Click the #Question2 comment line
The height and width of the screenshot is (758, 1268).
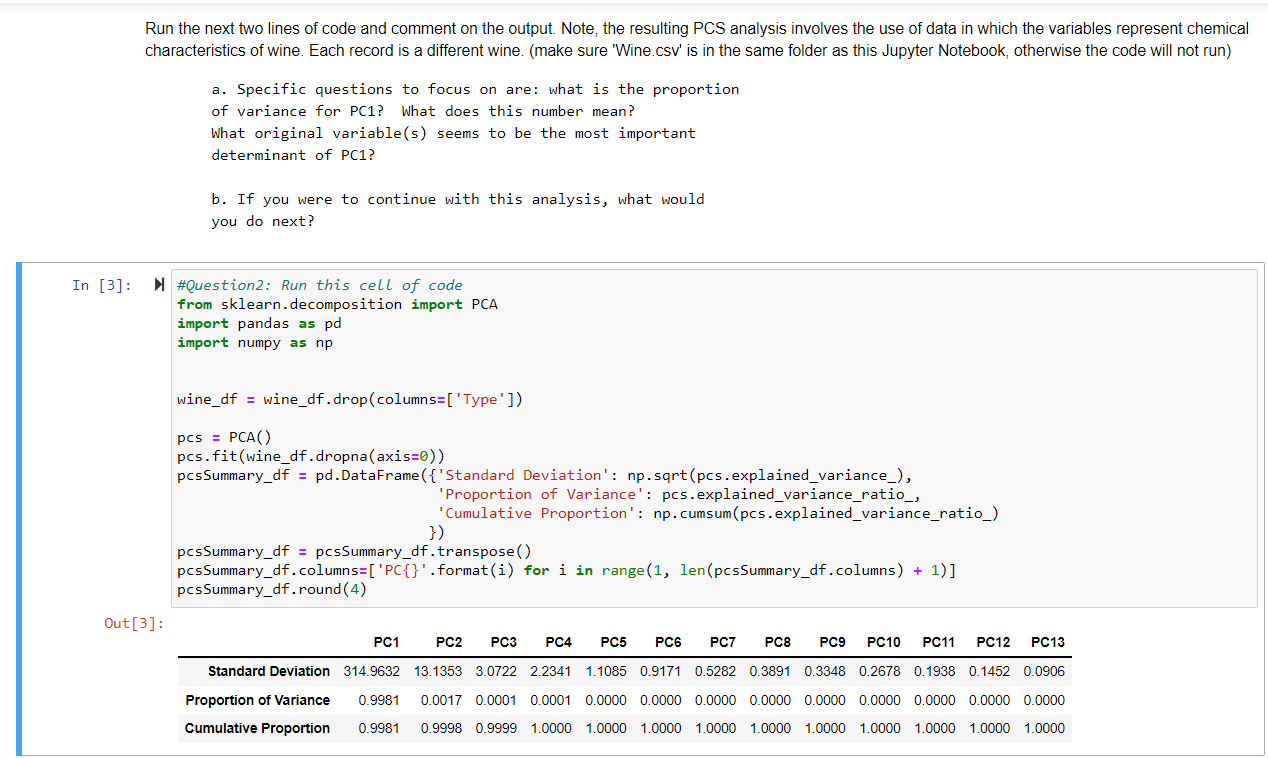coord(318,285)
